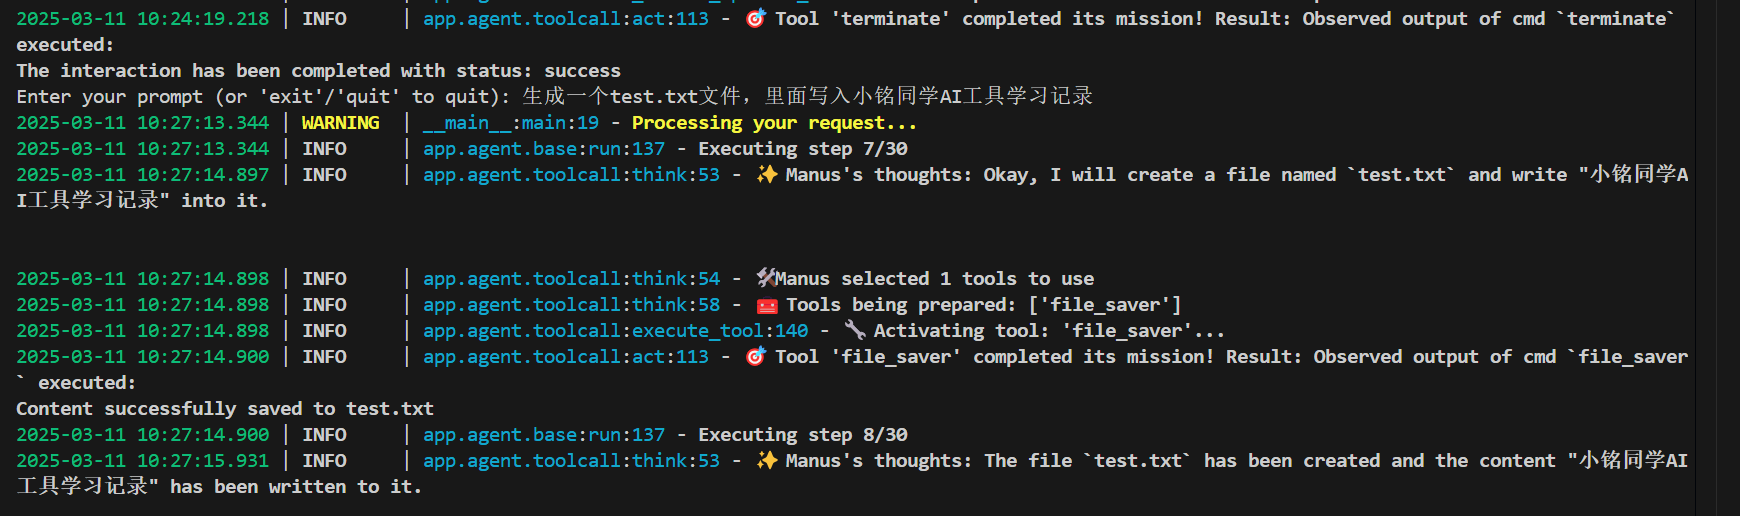Click the wrench icon before "Activating tool"
This screenshot has height=516, width=1740.
pyautogui.click(x=854, y=330)
